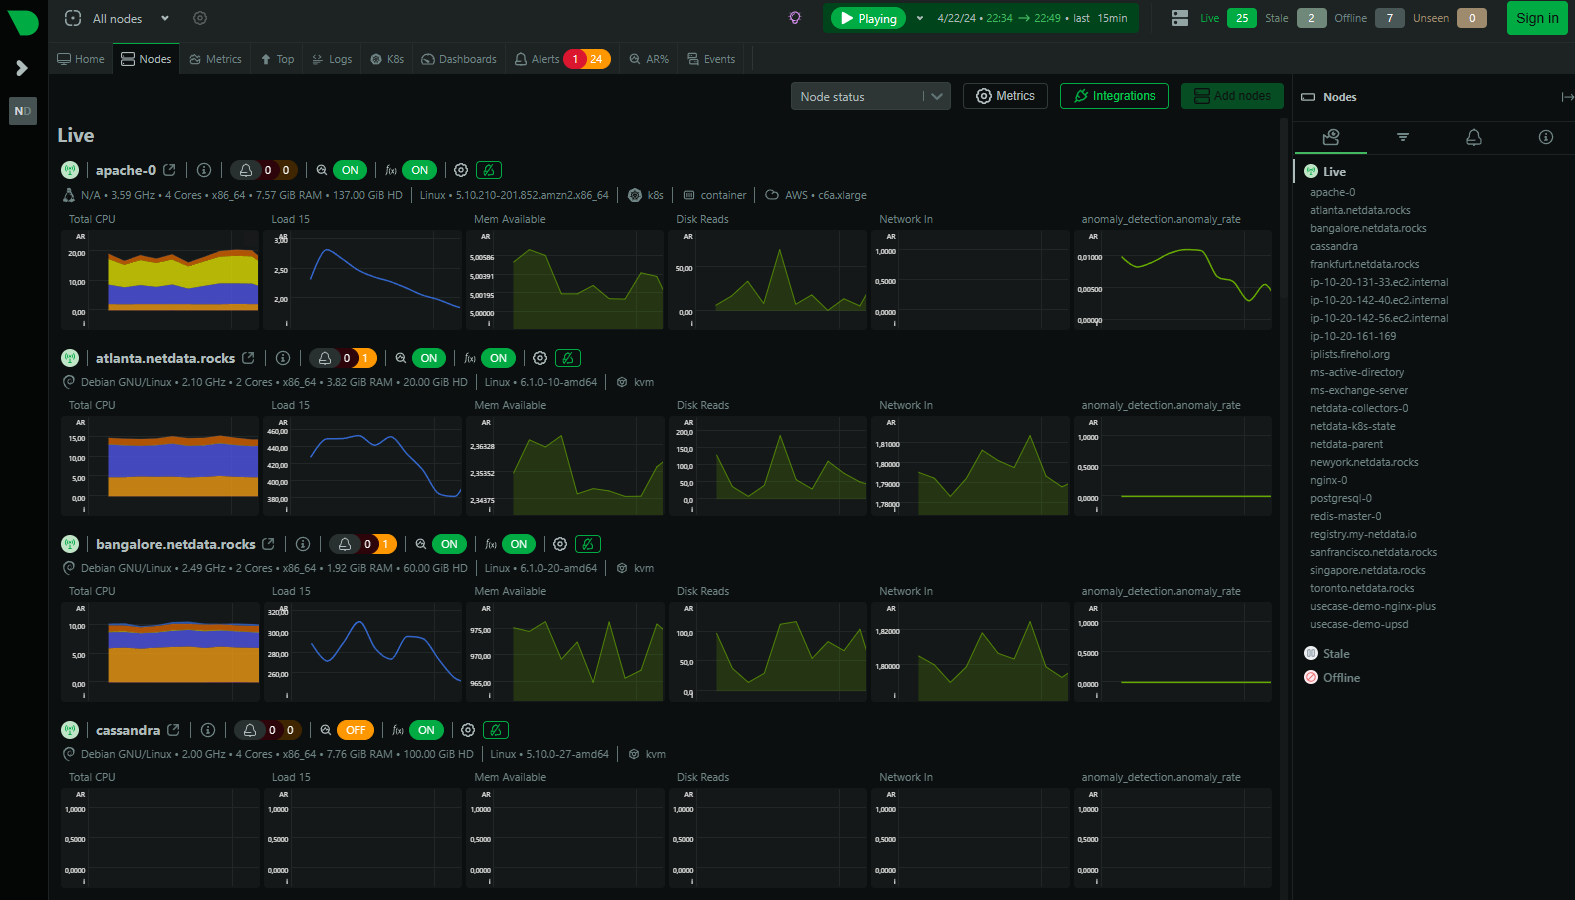
Task: Open apache-0 external link icon
Action: (x=170, y=170)
